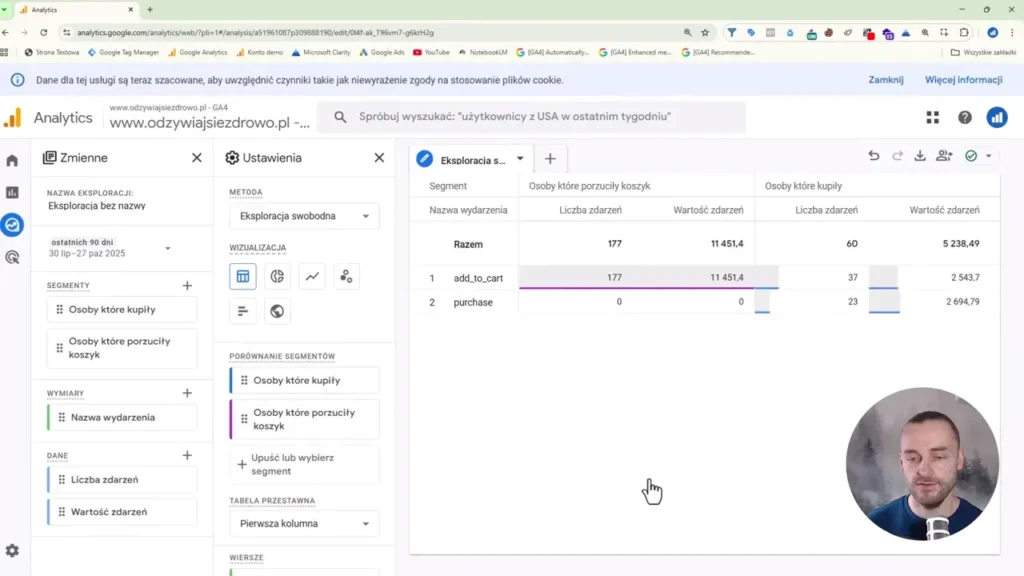The image size is (1024, 576).
Task: Open the Metoda Eksploracja swobodna dropdown
Action: [x=304, y=216]
